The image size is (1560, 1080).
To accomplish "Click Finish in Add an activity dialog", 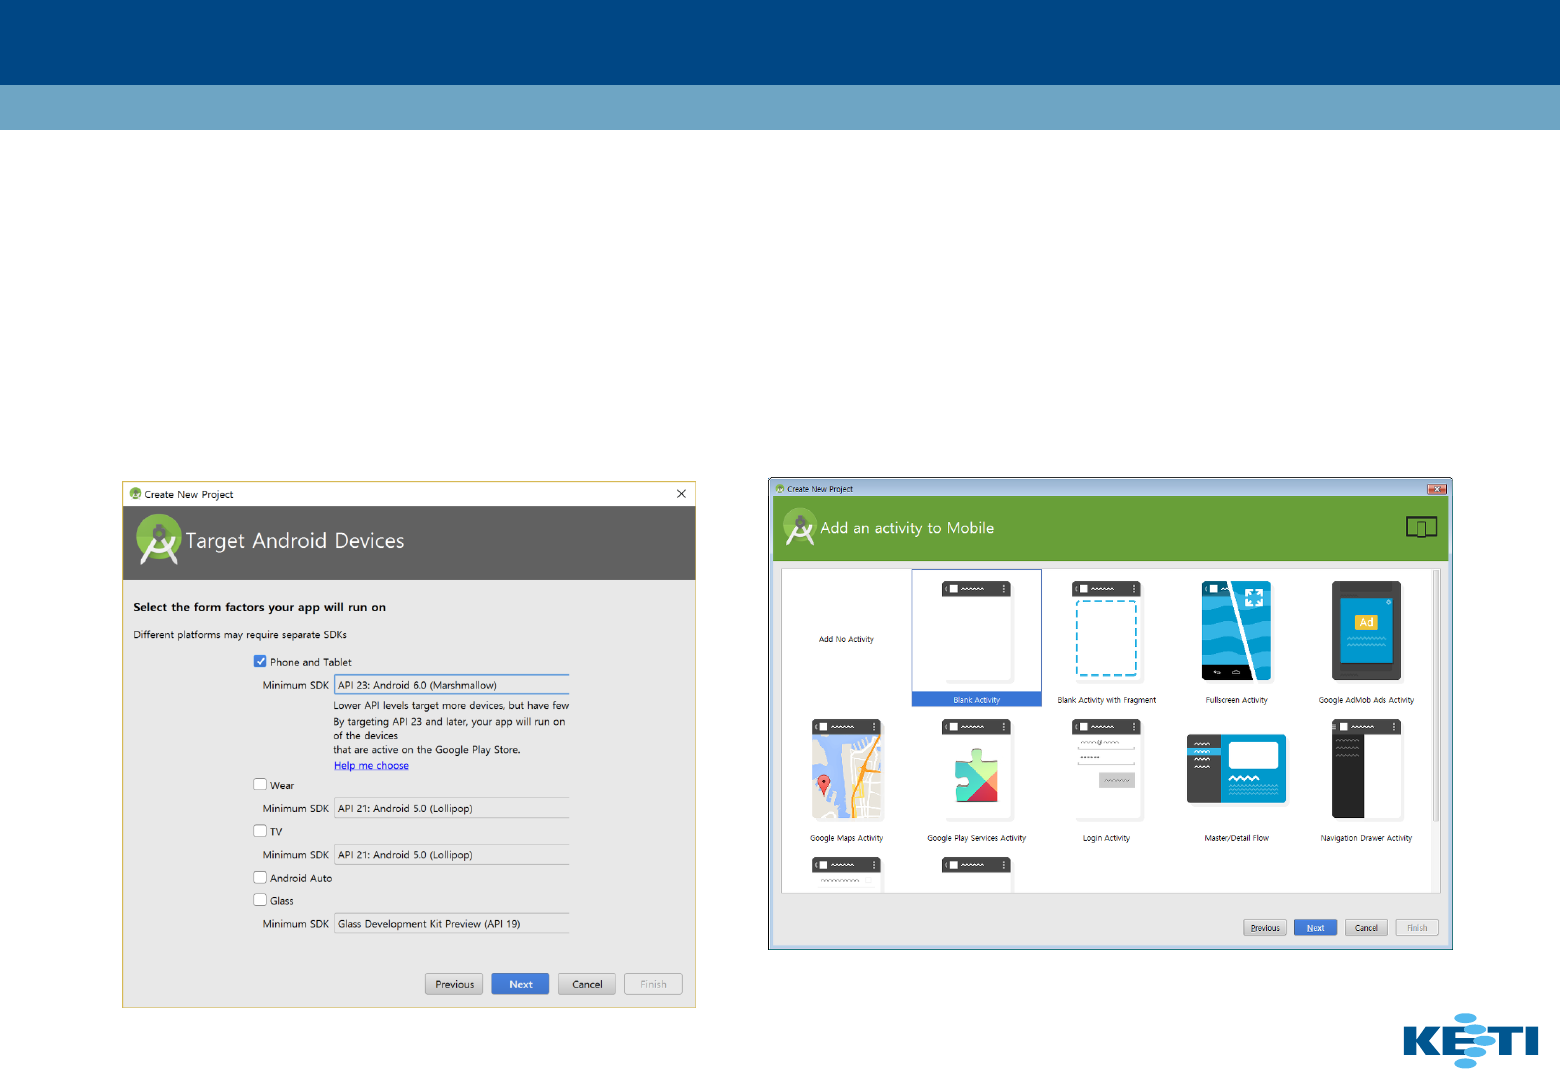I will [1417, 928].
